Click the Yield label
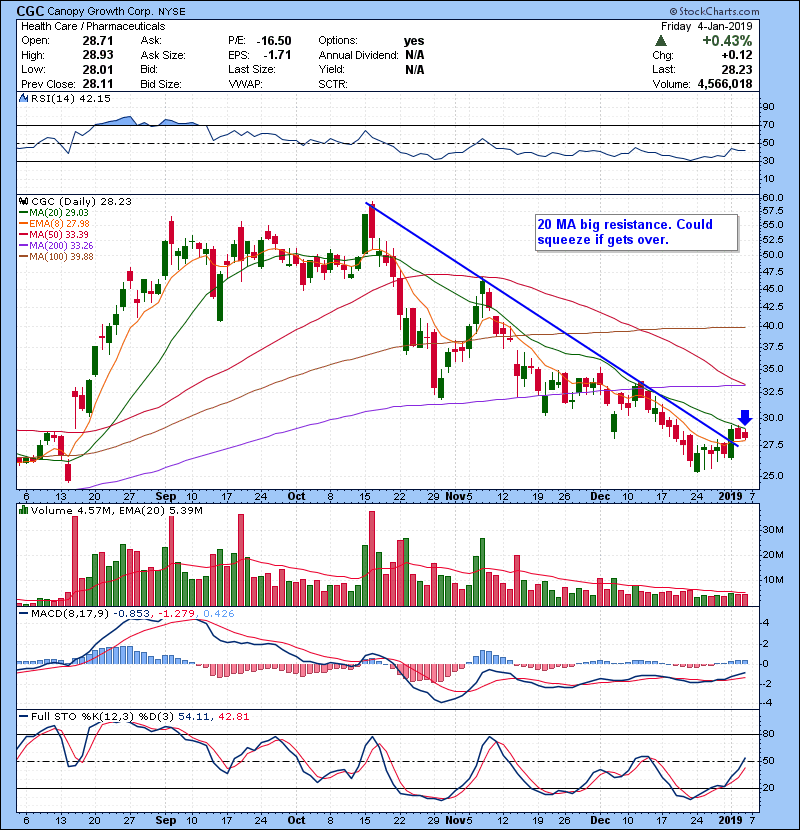800x830 pixels. [x=331, y=69]
